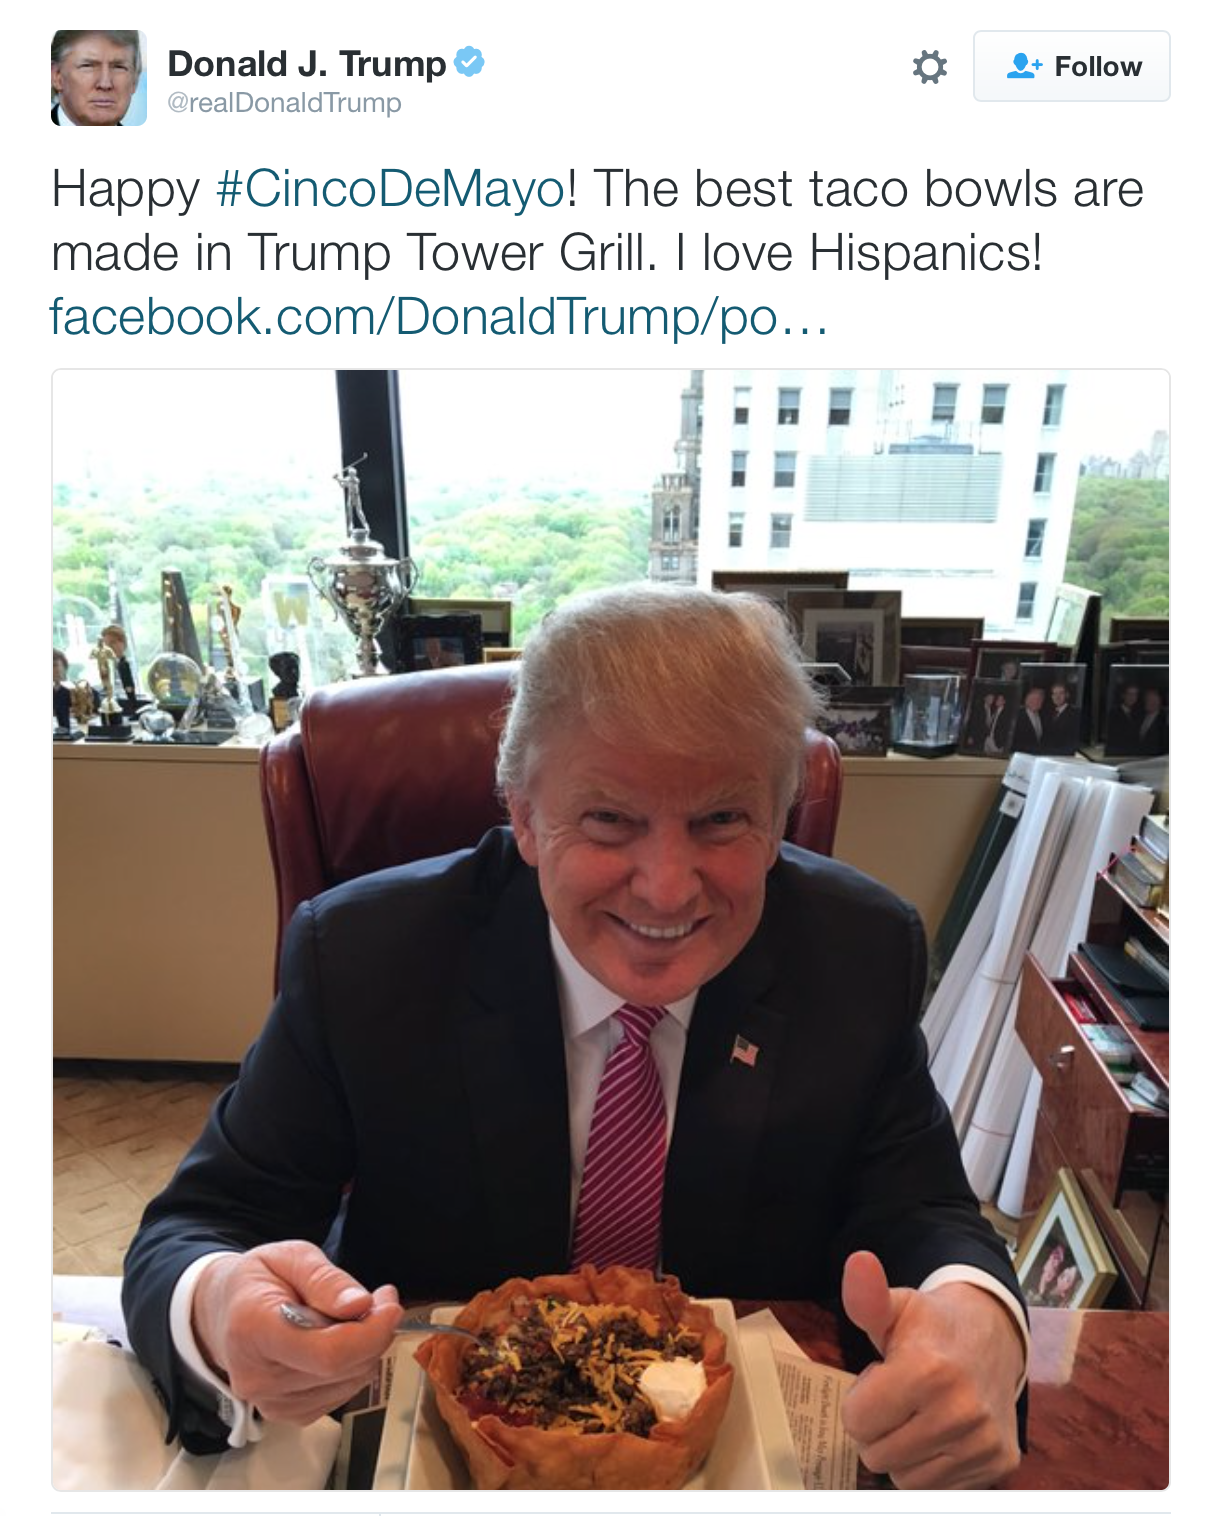Image resolution: width=1214 pixels, height=1516 pixels.
Task: Click the blue verified badge
Action: tap(469, 62)
